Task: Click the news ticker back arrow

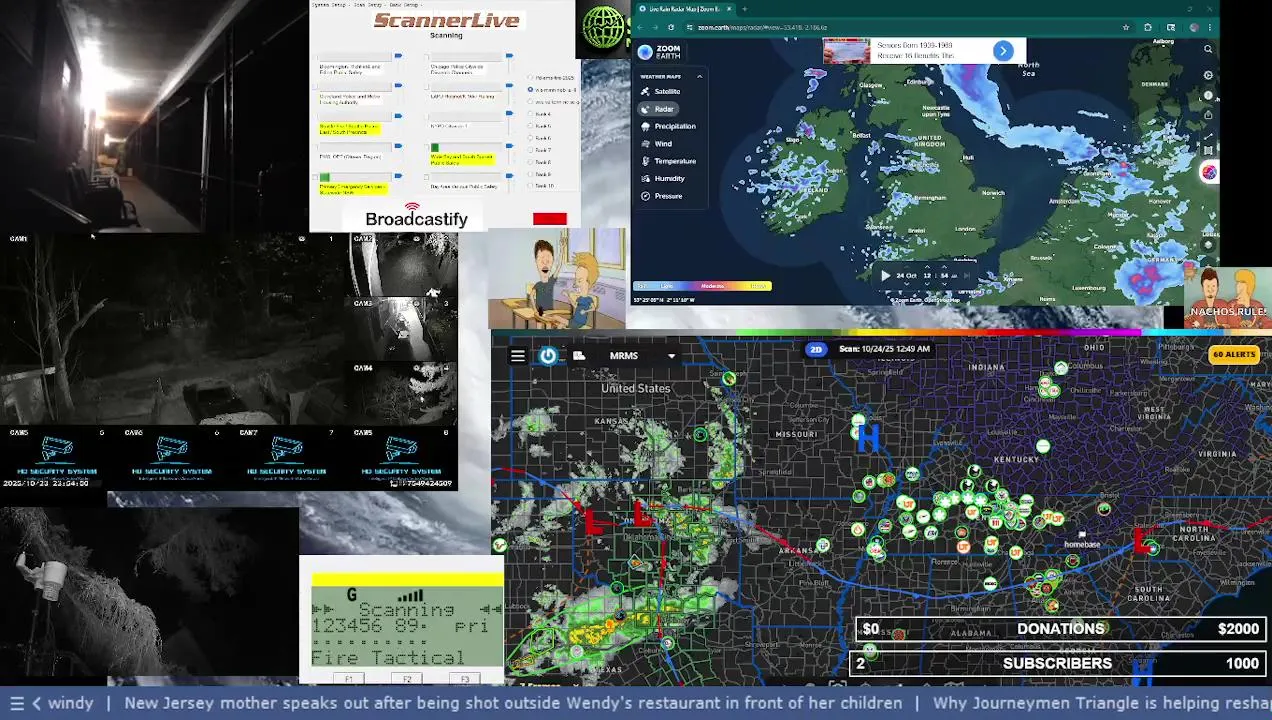Action: [x=37, y=703]
